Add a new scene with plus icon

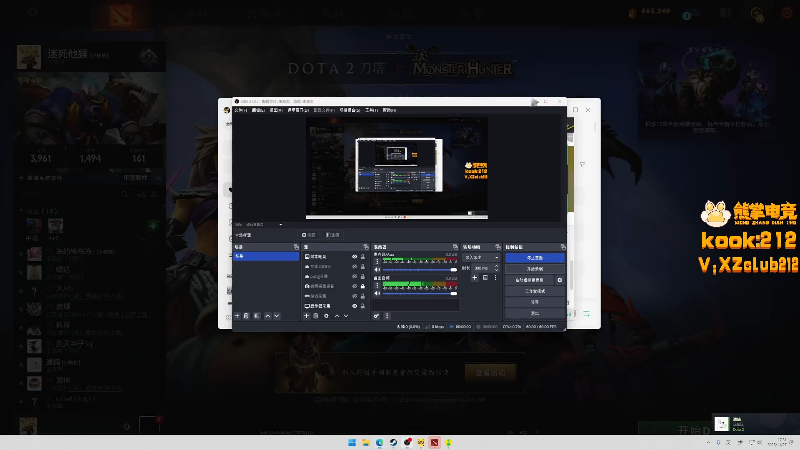(237, 316)
